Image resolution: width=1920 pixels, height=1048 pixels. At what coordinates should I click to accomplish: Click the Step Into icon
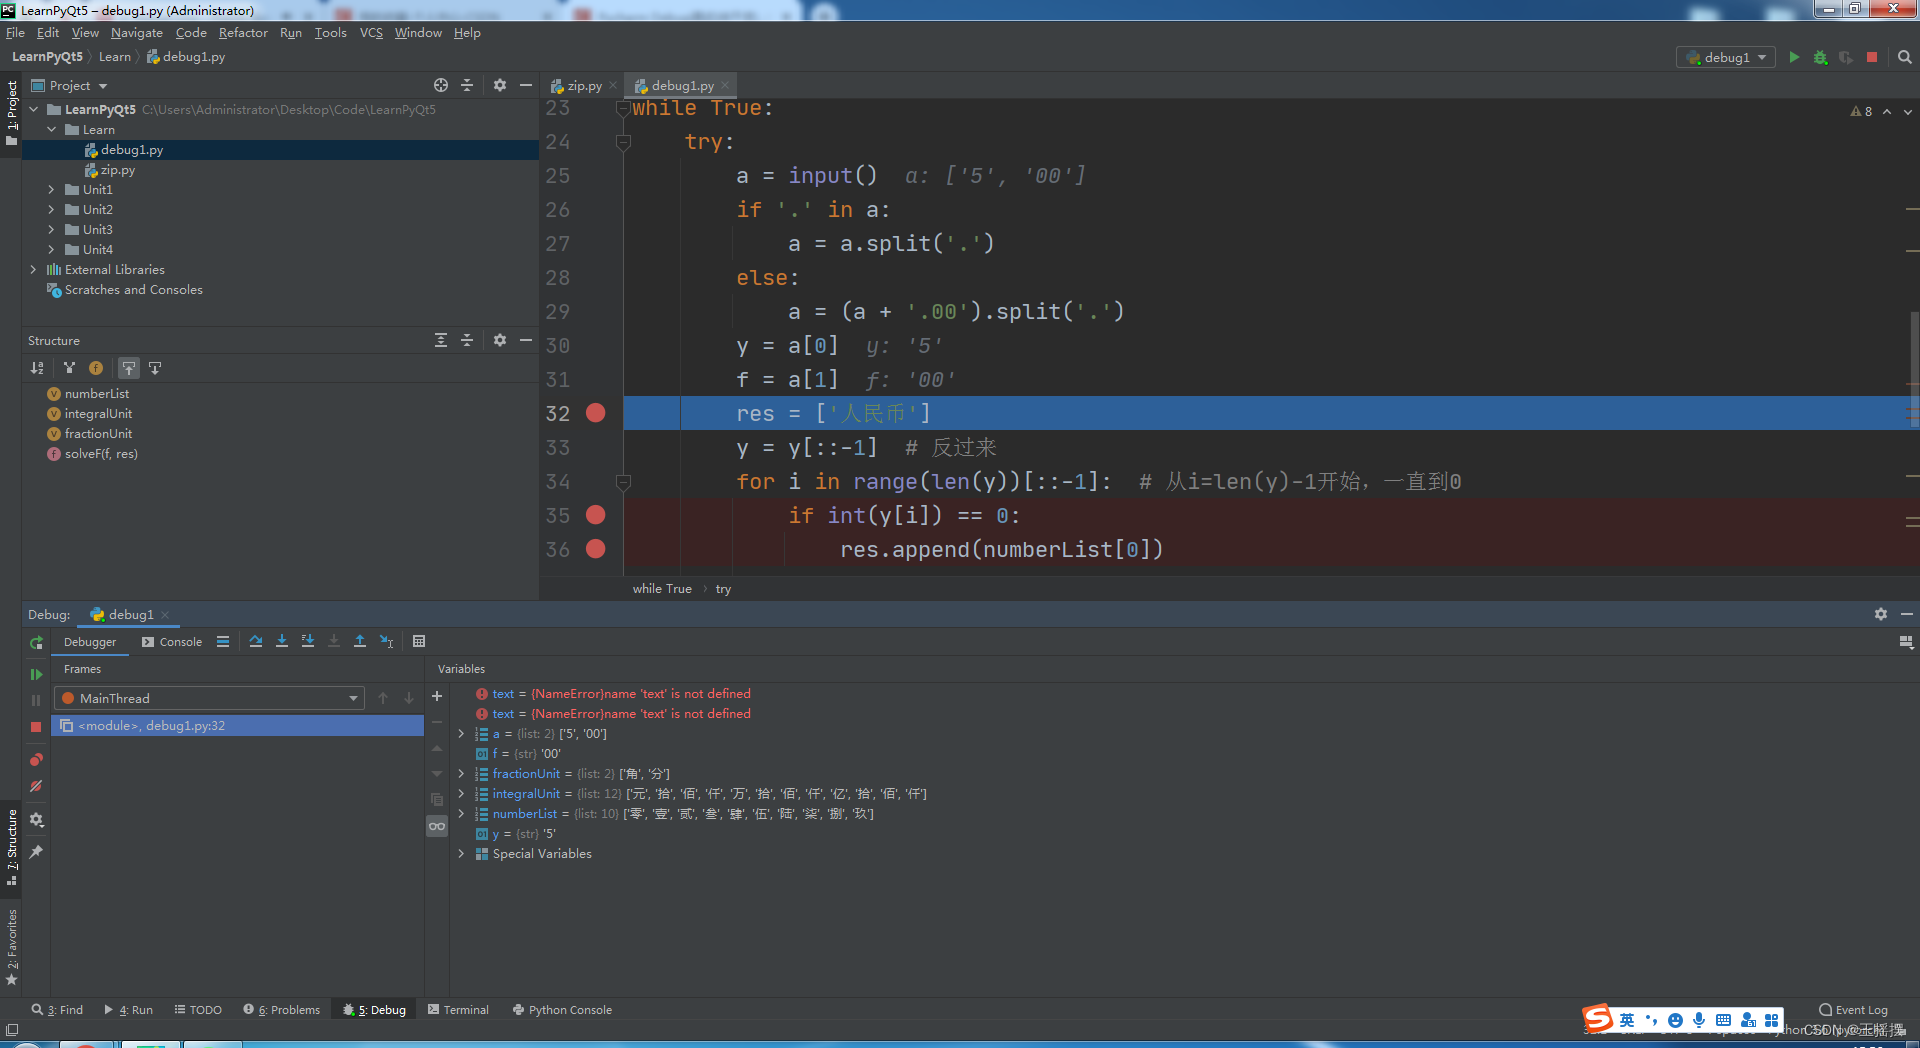click(x=281, y=641)
